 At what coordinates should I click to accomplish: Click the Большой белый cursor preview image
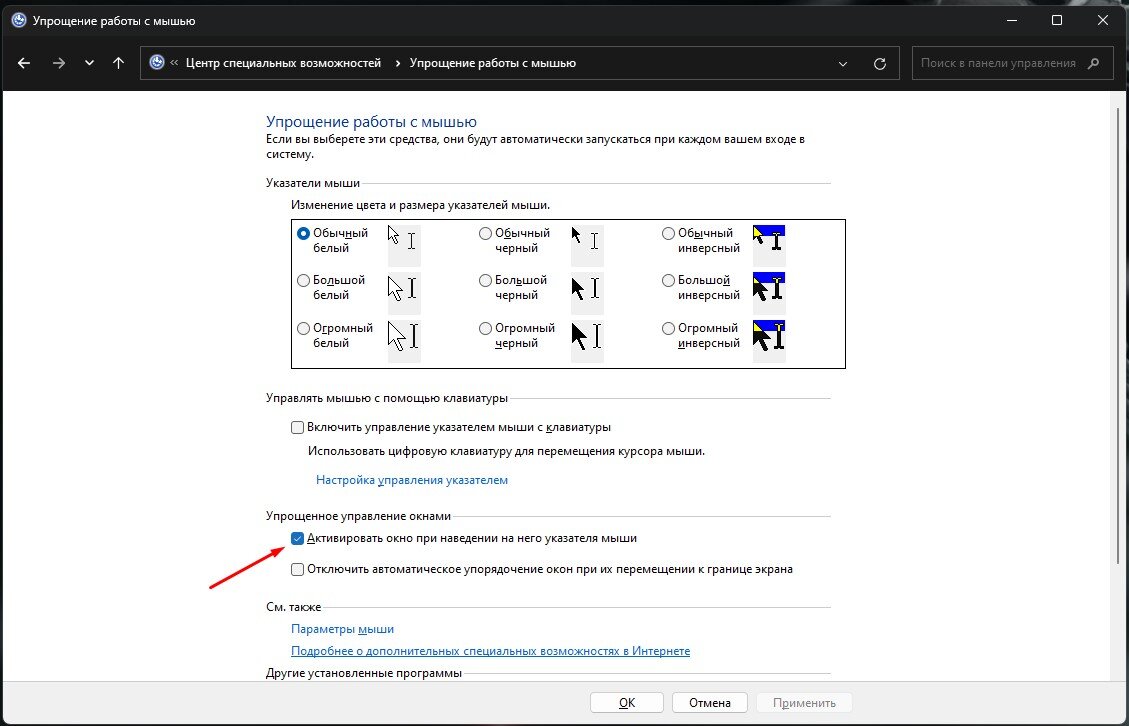point(404,292)
